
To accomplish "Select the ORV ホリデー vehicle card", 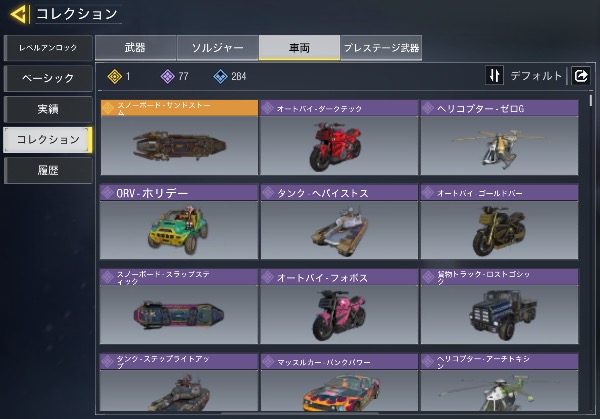I will 179,222.
